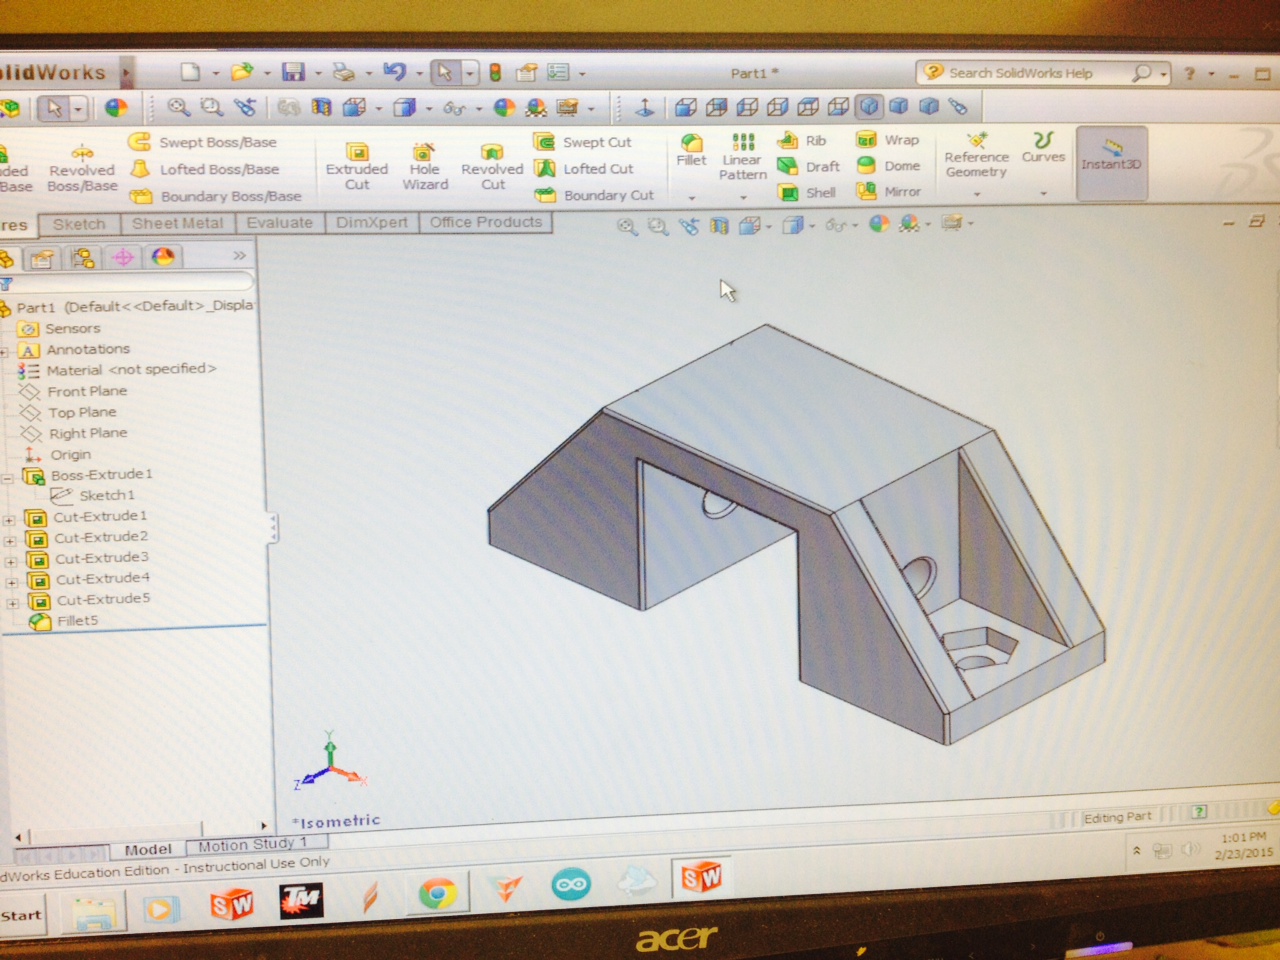Click the Extruded Cut tool

[x=357, y=165]
